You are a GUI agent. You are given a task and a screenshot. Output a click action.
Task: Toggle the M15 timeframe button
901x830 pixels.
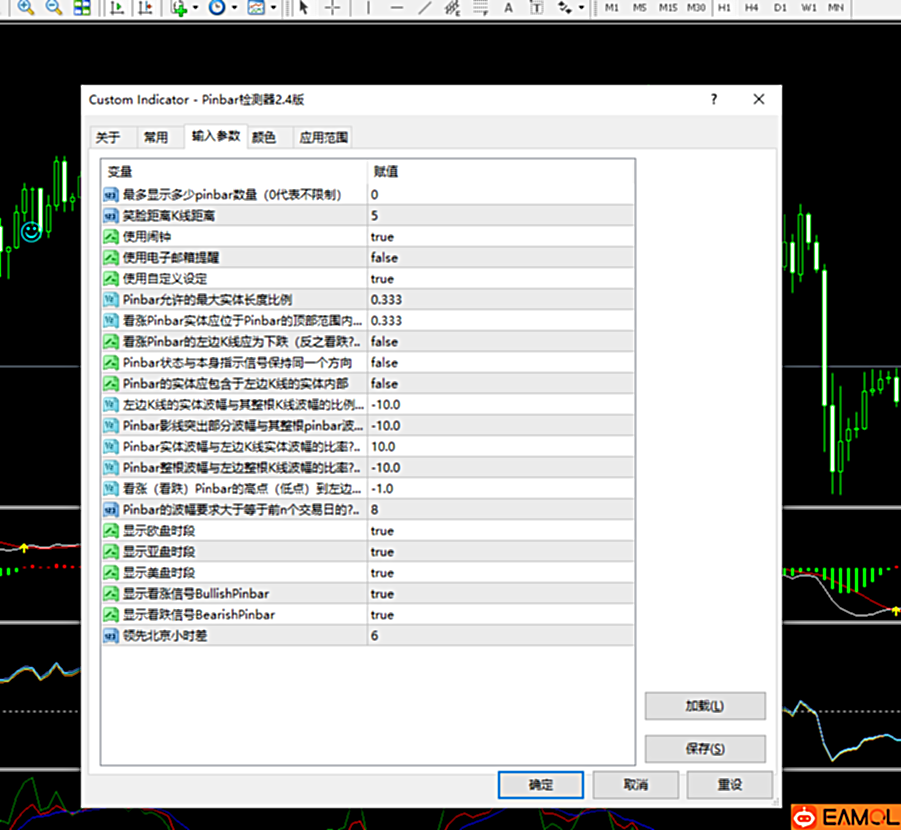click(x=668, y=8)
